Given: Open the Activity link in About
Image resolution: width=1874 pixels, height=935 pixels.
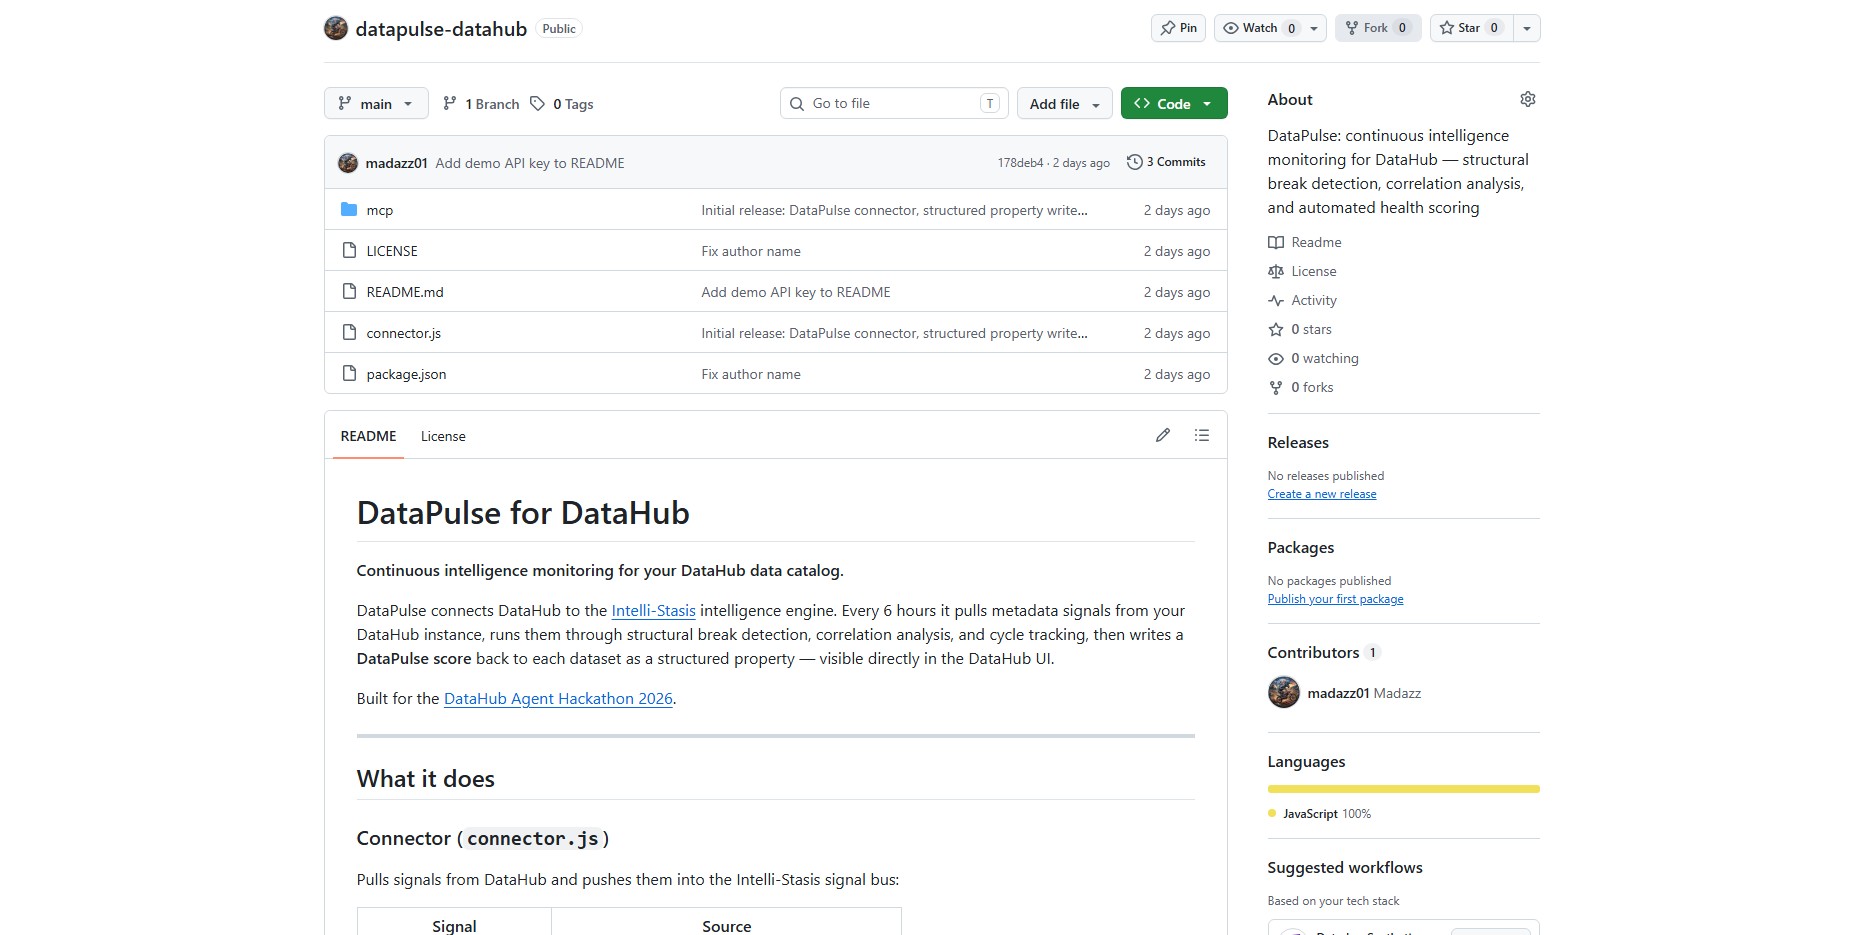Looking at the screenshot, I should (1314, 300).
